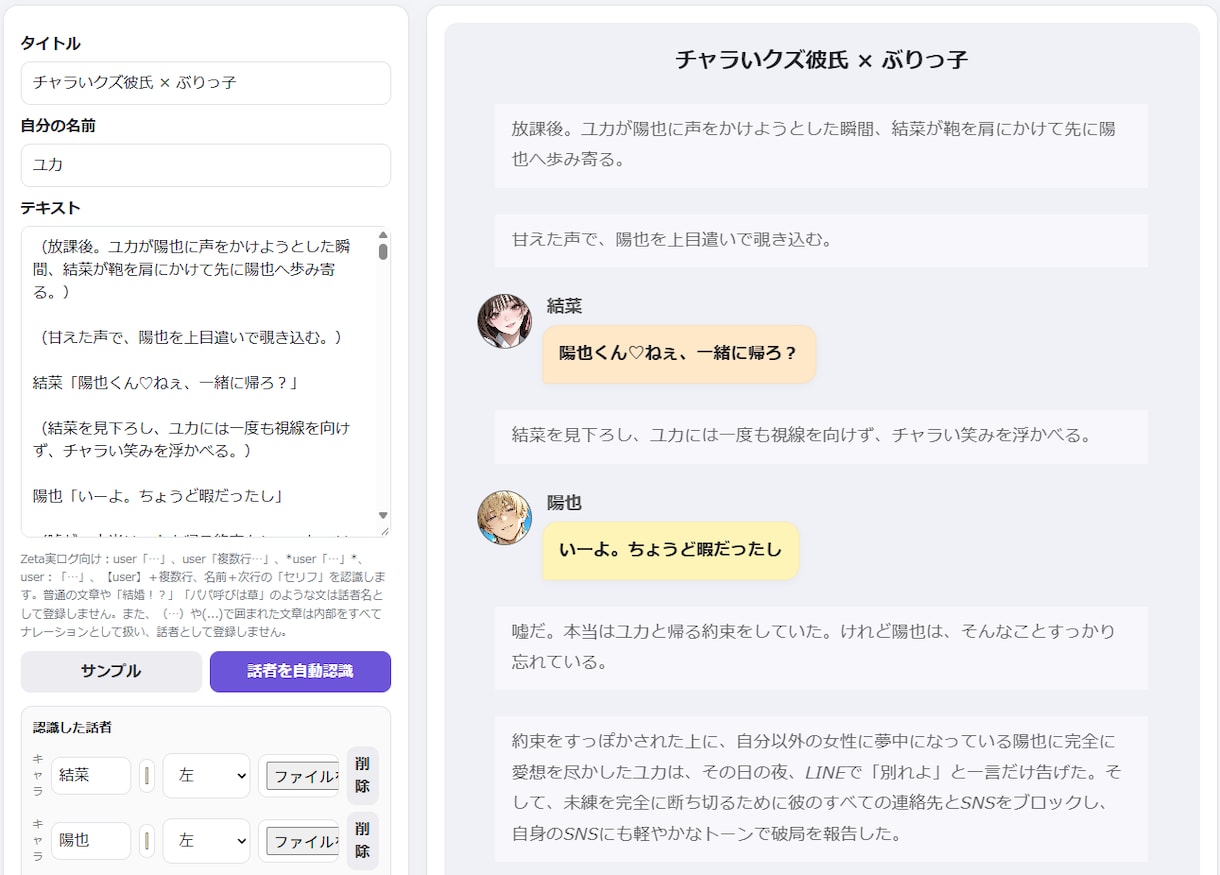
Task: Click the preview title チャラいクズ彼氏 × ぶりっ子
Action: tap(821, 60)
